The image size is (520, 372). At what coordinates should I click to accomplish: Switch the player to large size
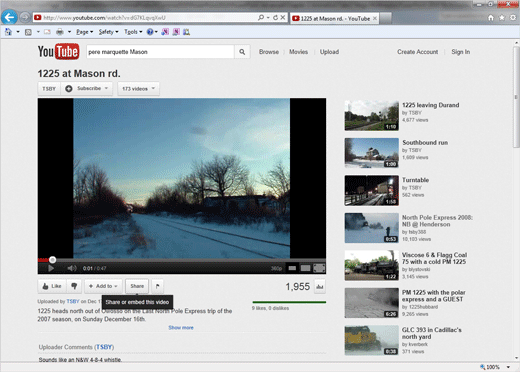pos(305,268)
